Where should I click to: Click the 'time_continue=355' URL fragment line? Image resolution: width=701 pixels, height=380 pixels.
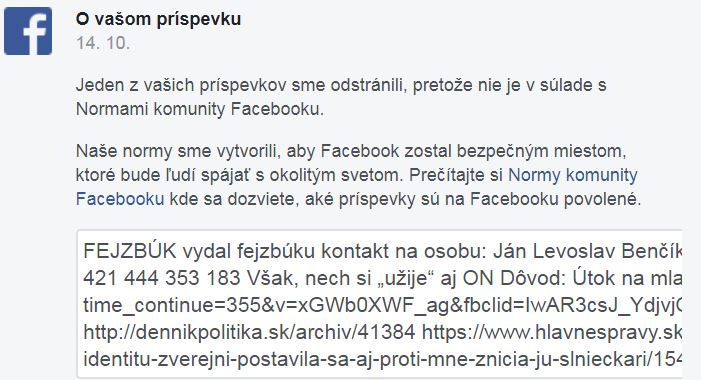[382, 305]
